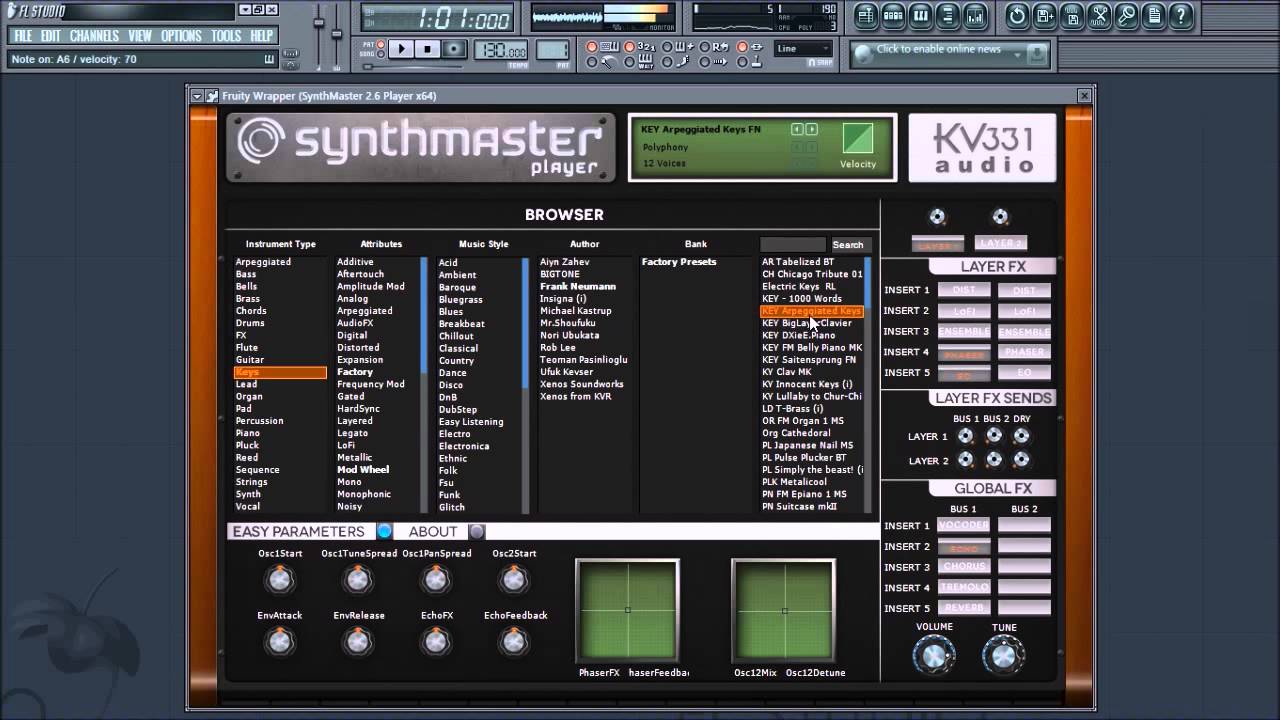Open the Playlist window icon

pyautogui.click(x=867, y=15)
